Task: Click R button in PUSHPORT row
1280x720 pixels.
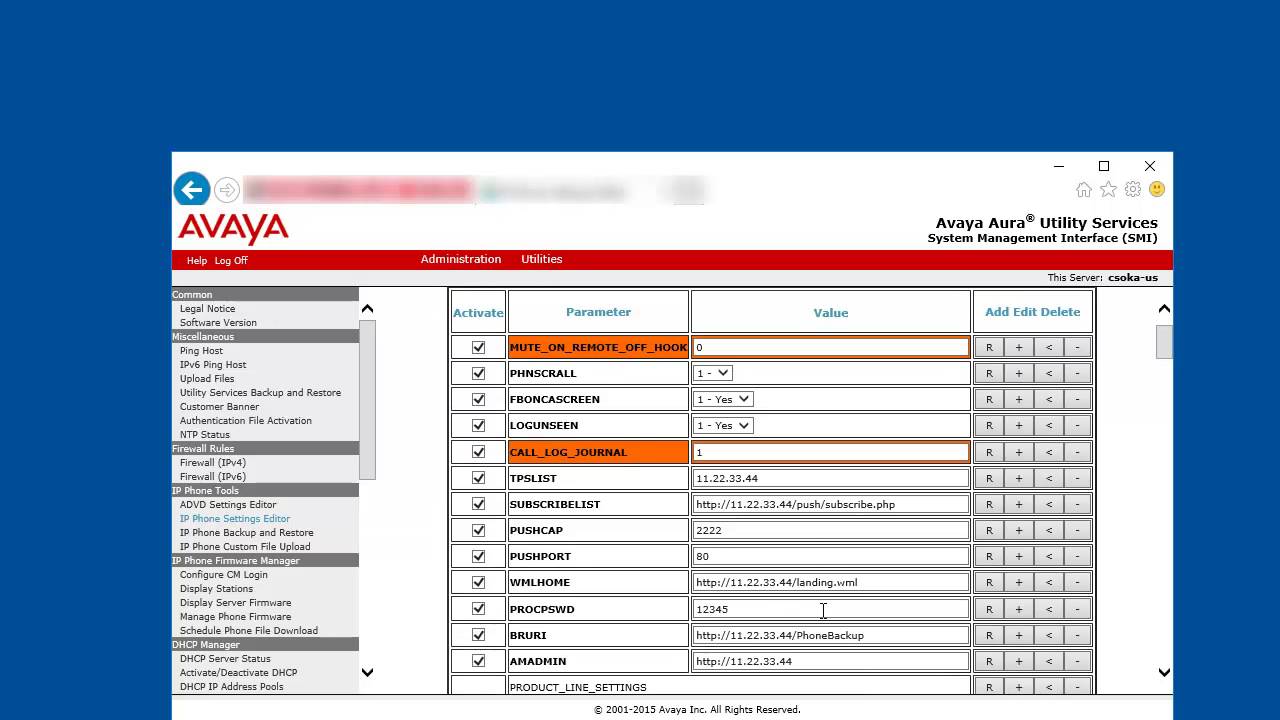Action: point(989,556)
